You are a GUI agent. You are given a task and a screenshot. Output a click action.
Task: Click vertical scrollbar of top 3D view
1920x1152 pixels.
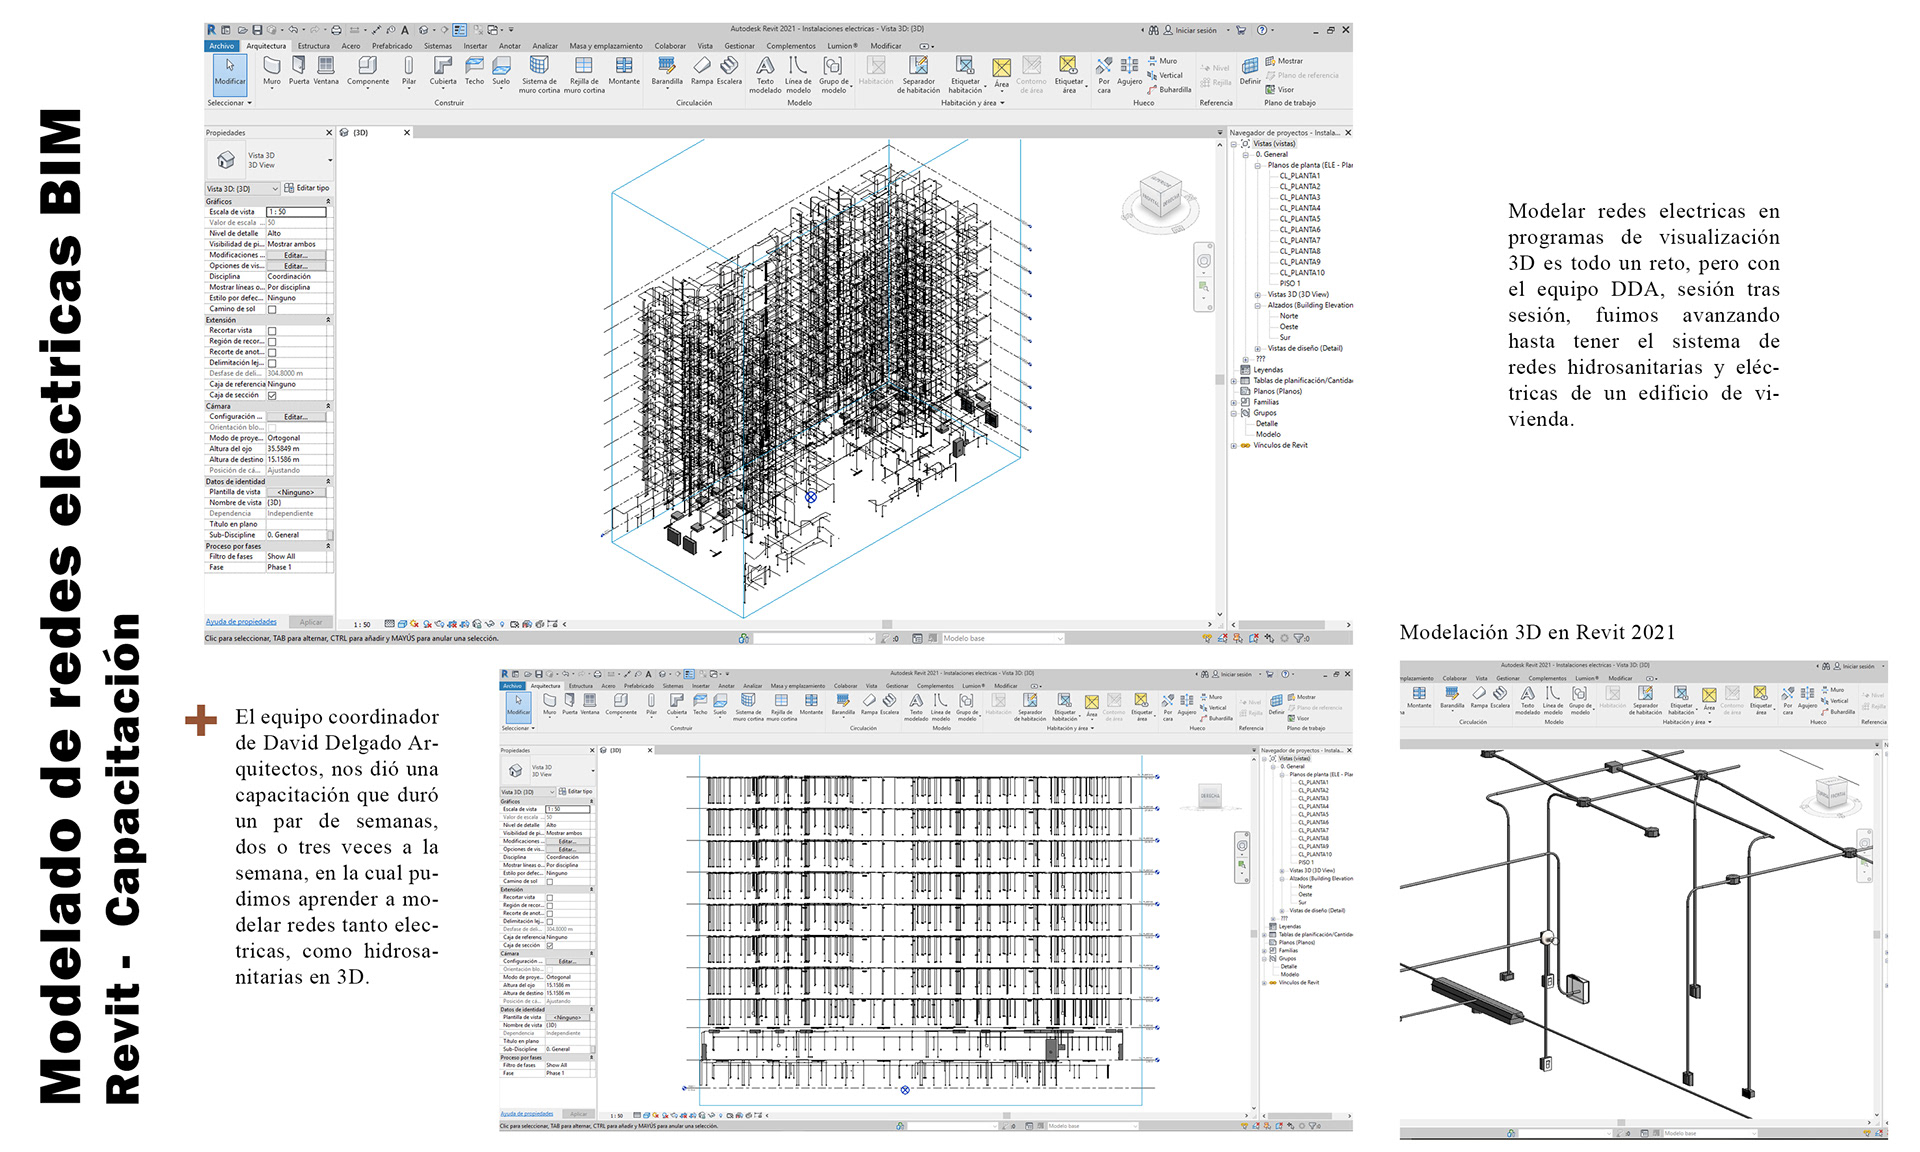pyautogui.click(x=1219, y=380)
